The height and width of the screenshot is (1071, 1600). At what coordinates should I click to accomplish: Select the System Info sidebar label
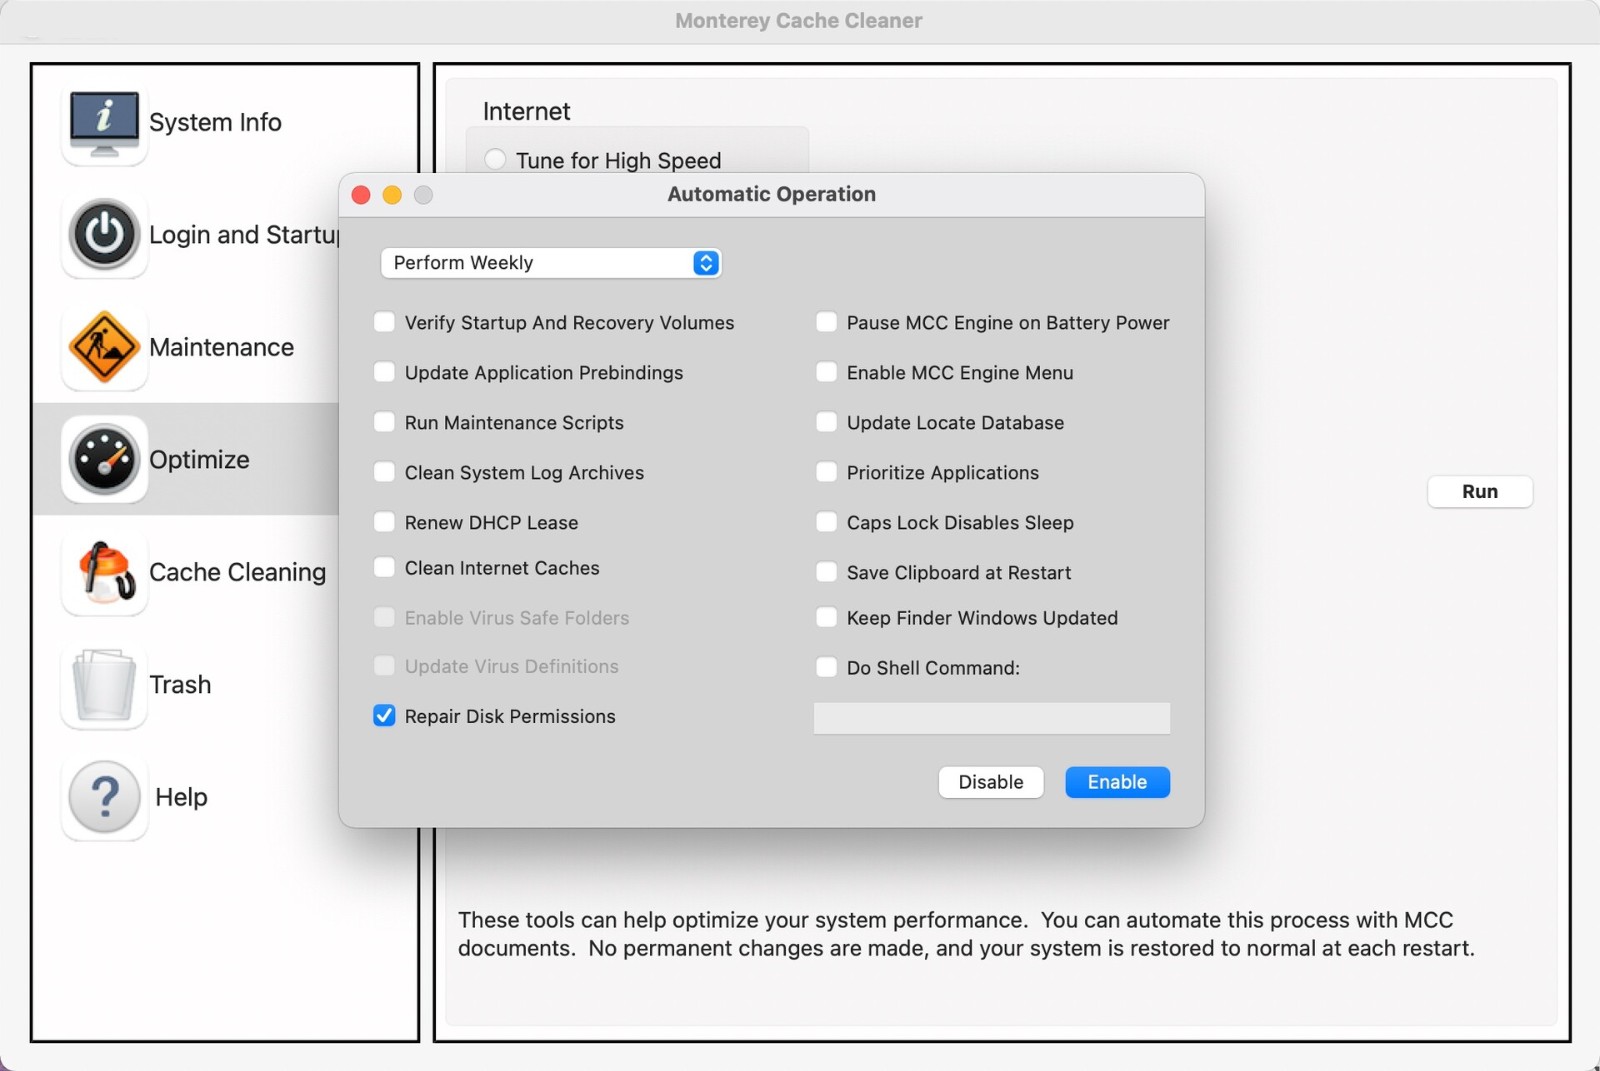(215, 122)
